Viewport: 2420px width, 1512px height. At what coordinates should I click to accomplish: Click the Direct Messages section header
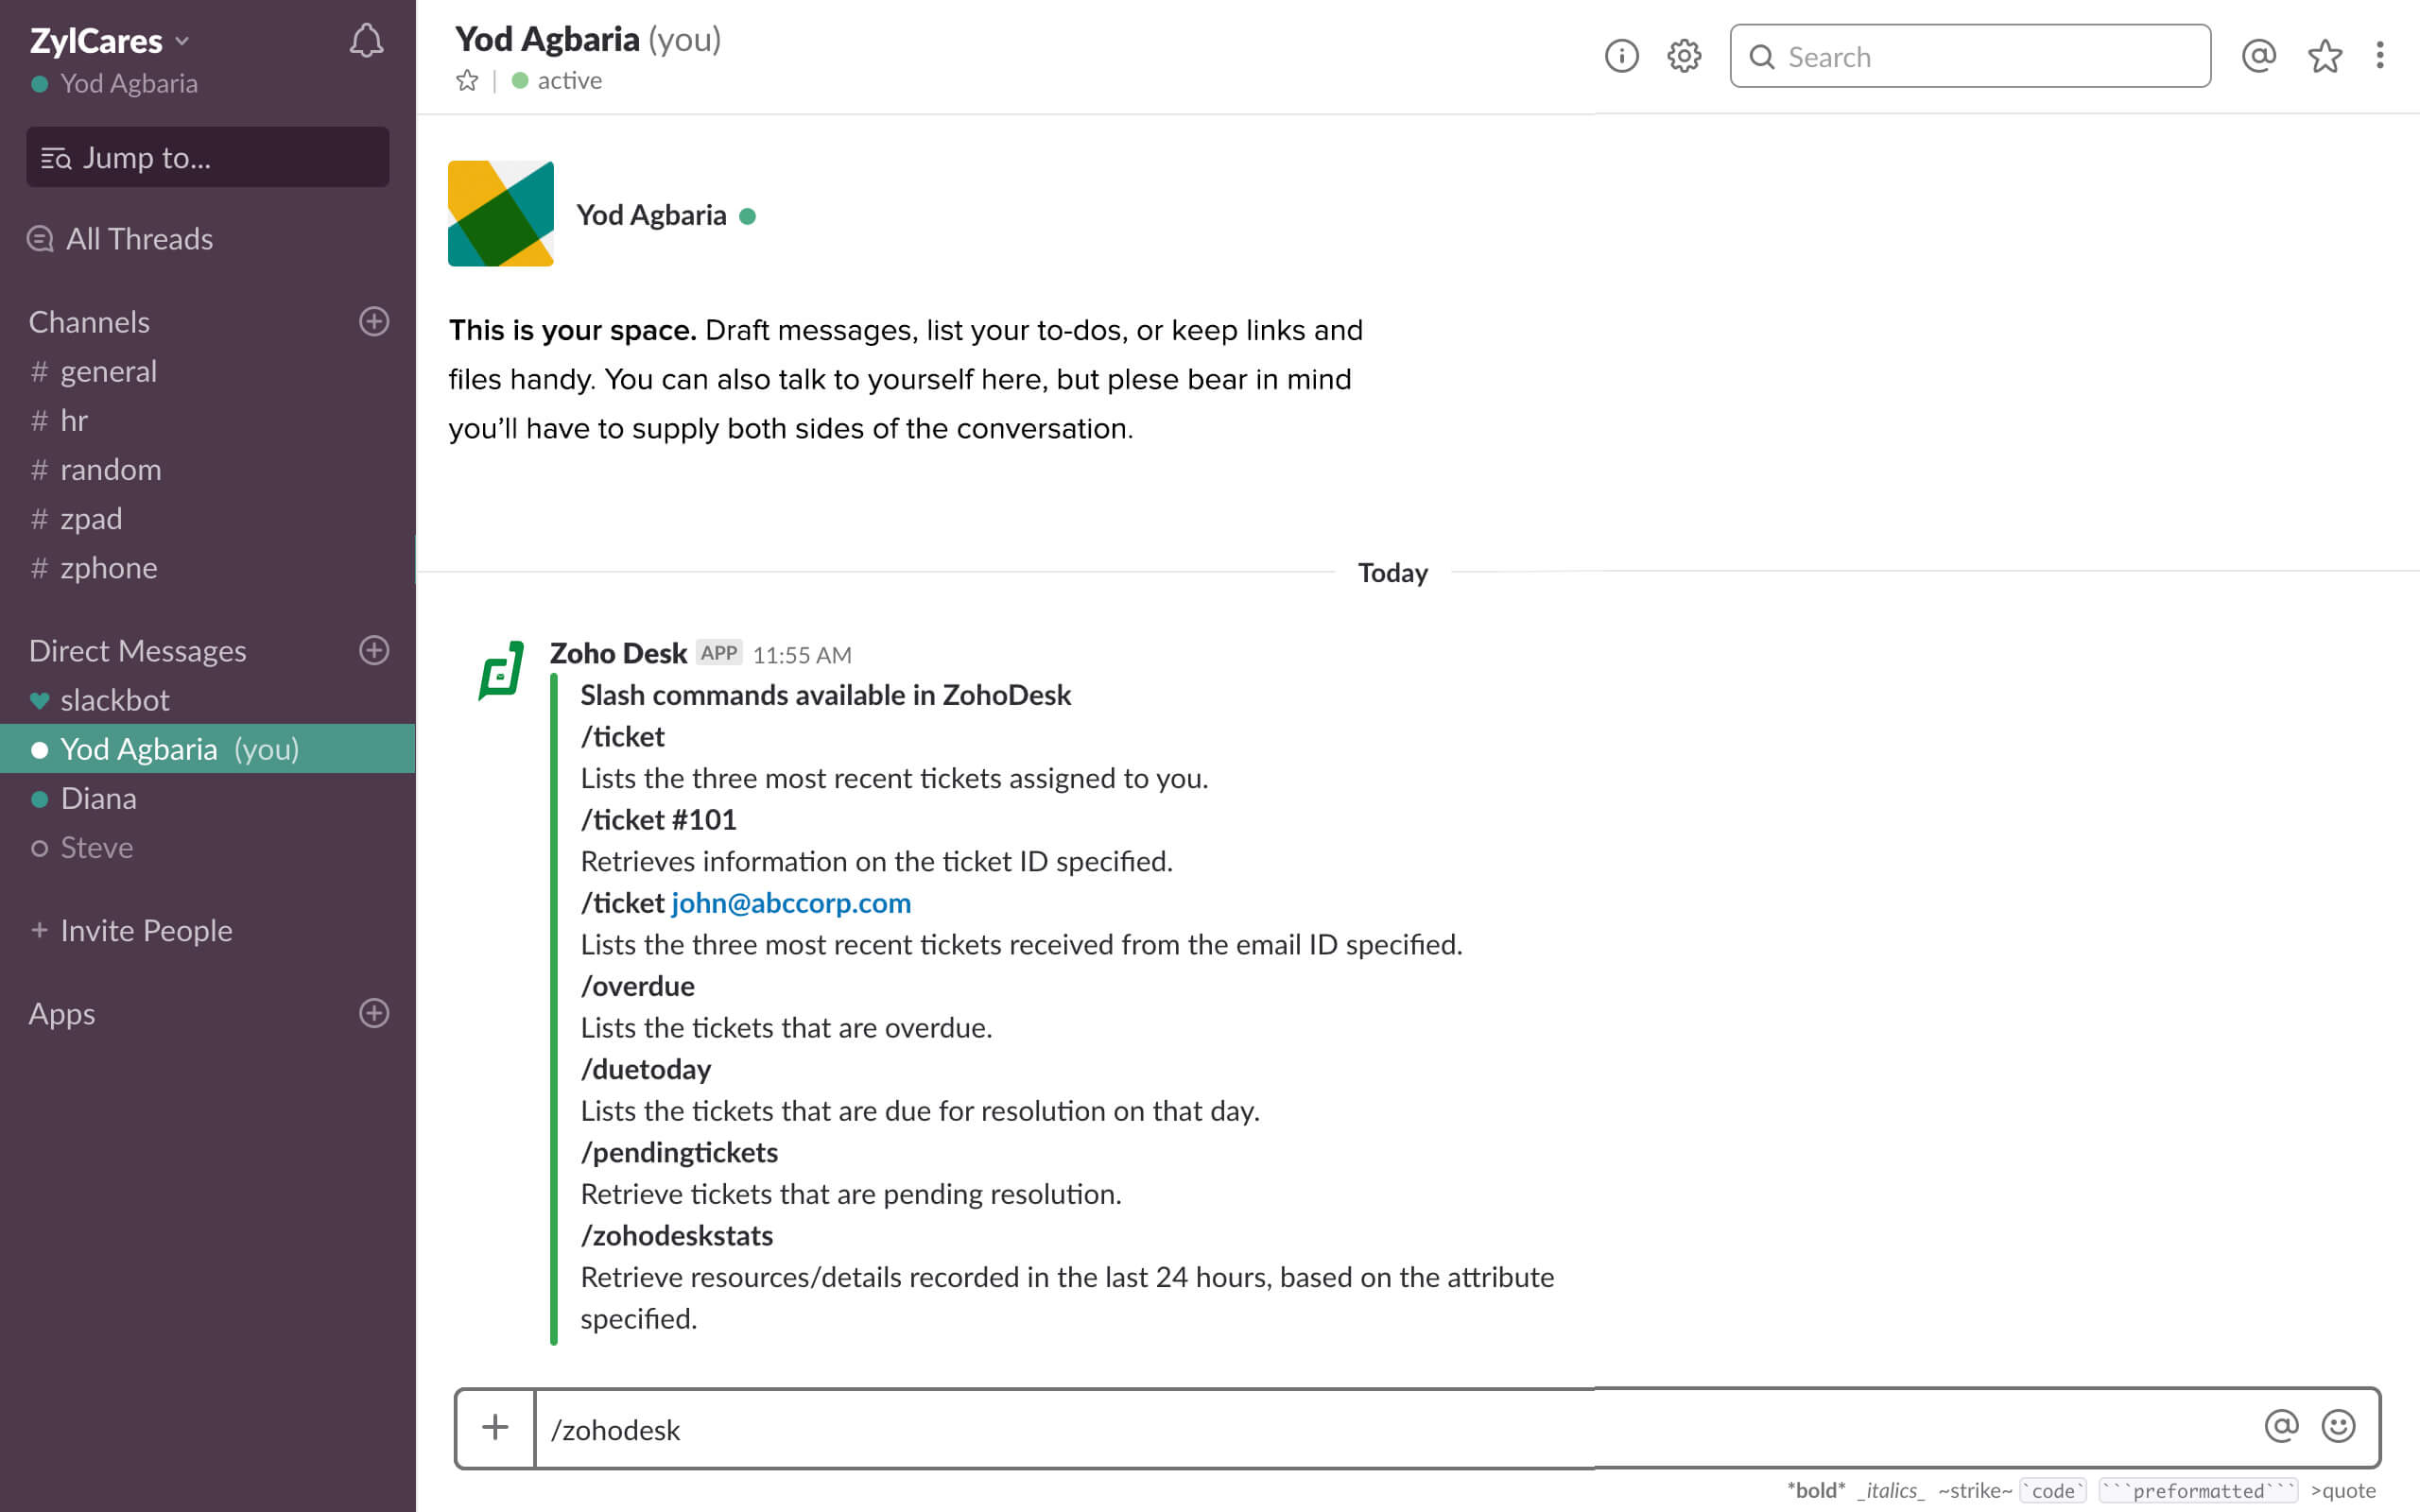137,650
